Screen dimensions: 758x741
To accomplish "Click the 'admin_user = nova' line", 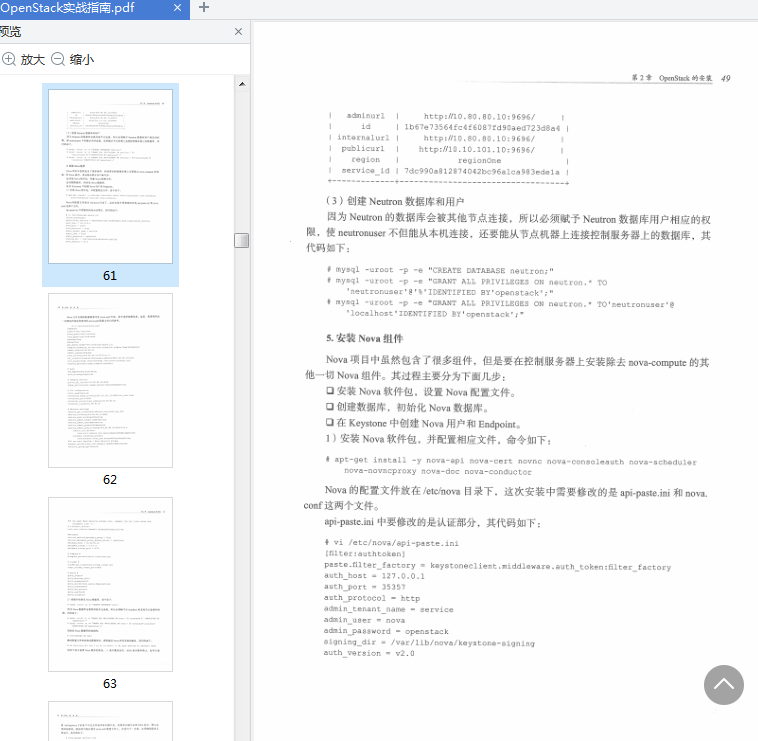I will (364, 620).
